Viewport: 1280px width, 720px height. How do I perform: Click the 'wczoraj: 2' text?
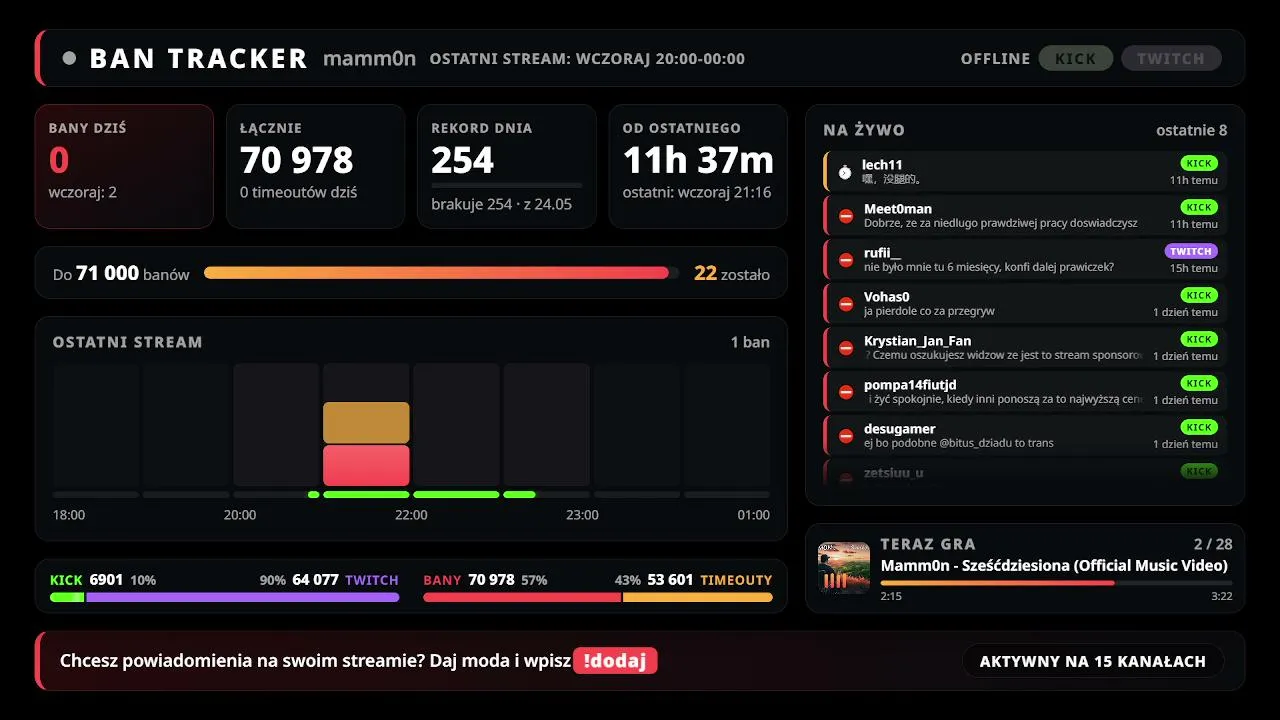(x=83, y=192)
